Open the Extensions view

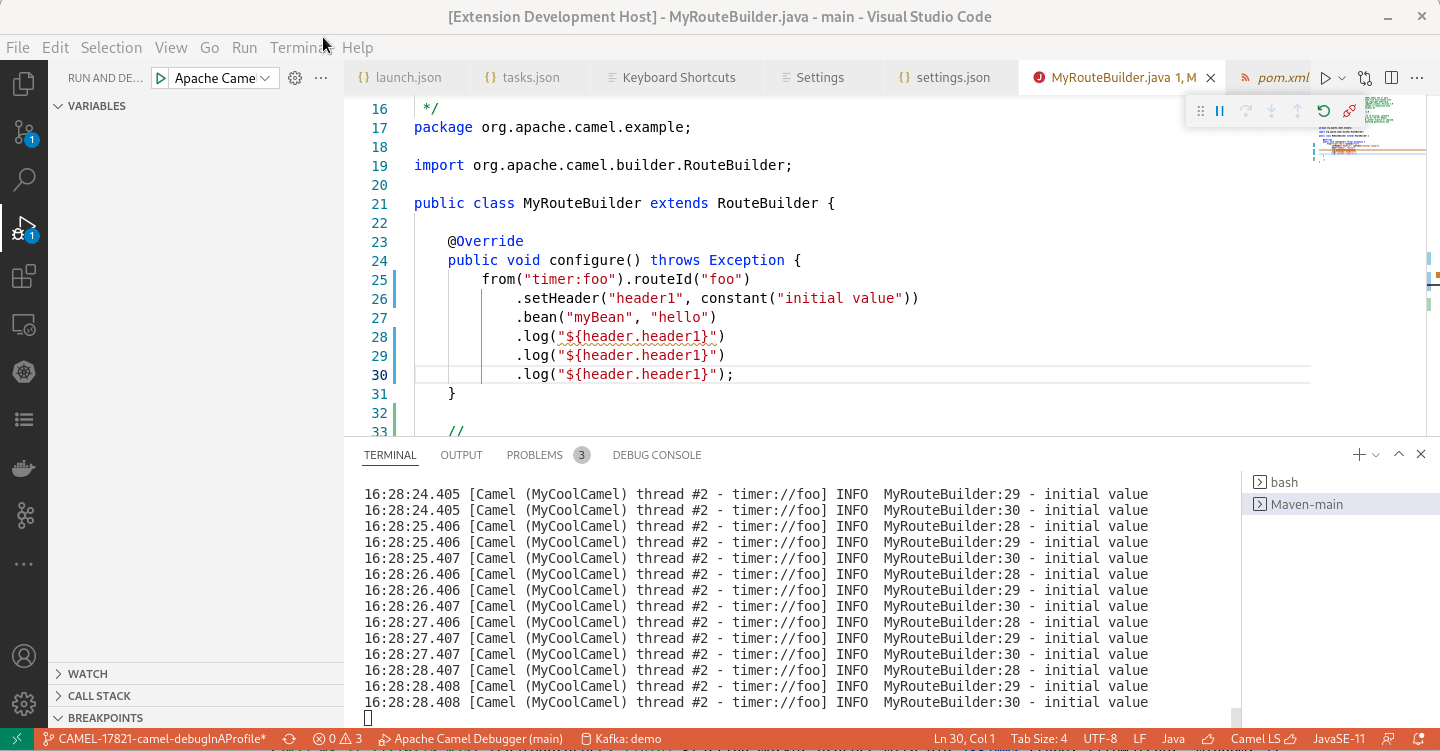[x=24, y=275]
